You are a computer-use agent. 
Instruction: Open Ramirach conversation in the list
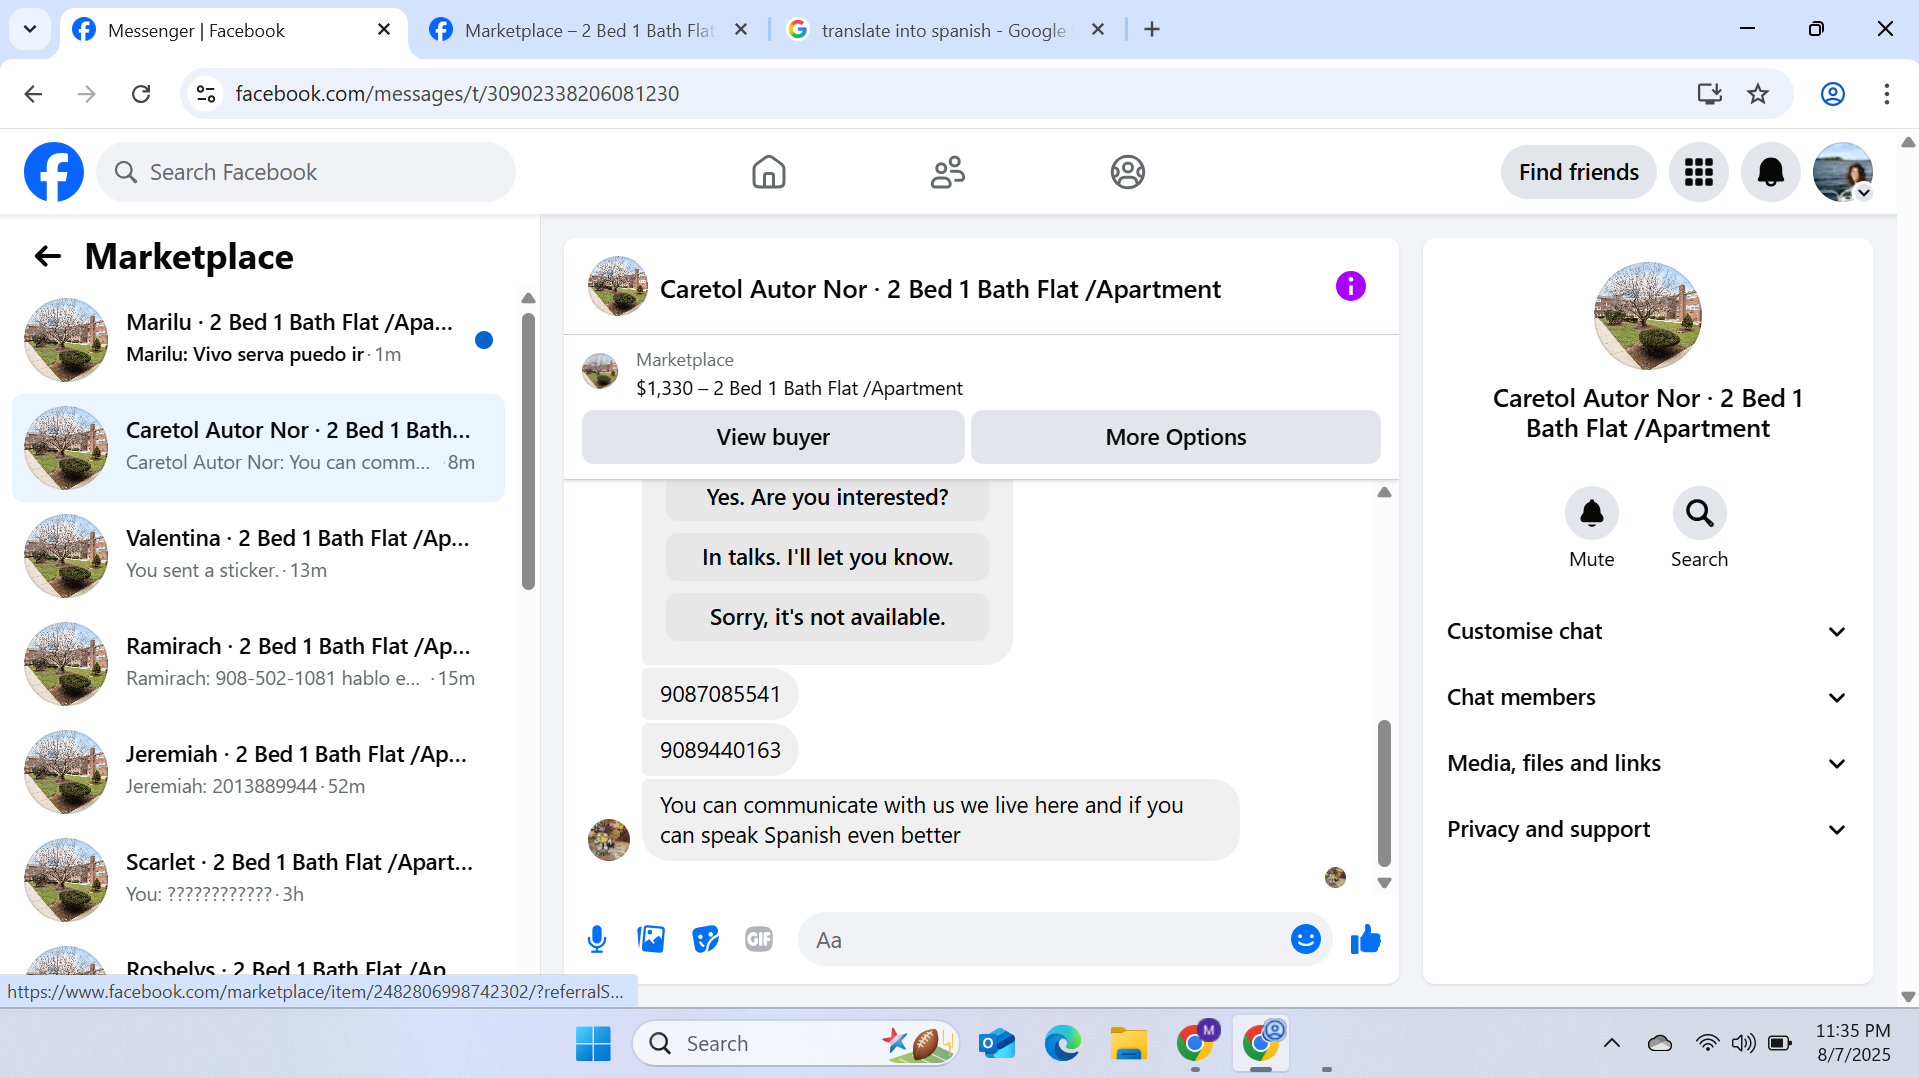(x=258, y=664)
